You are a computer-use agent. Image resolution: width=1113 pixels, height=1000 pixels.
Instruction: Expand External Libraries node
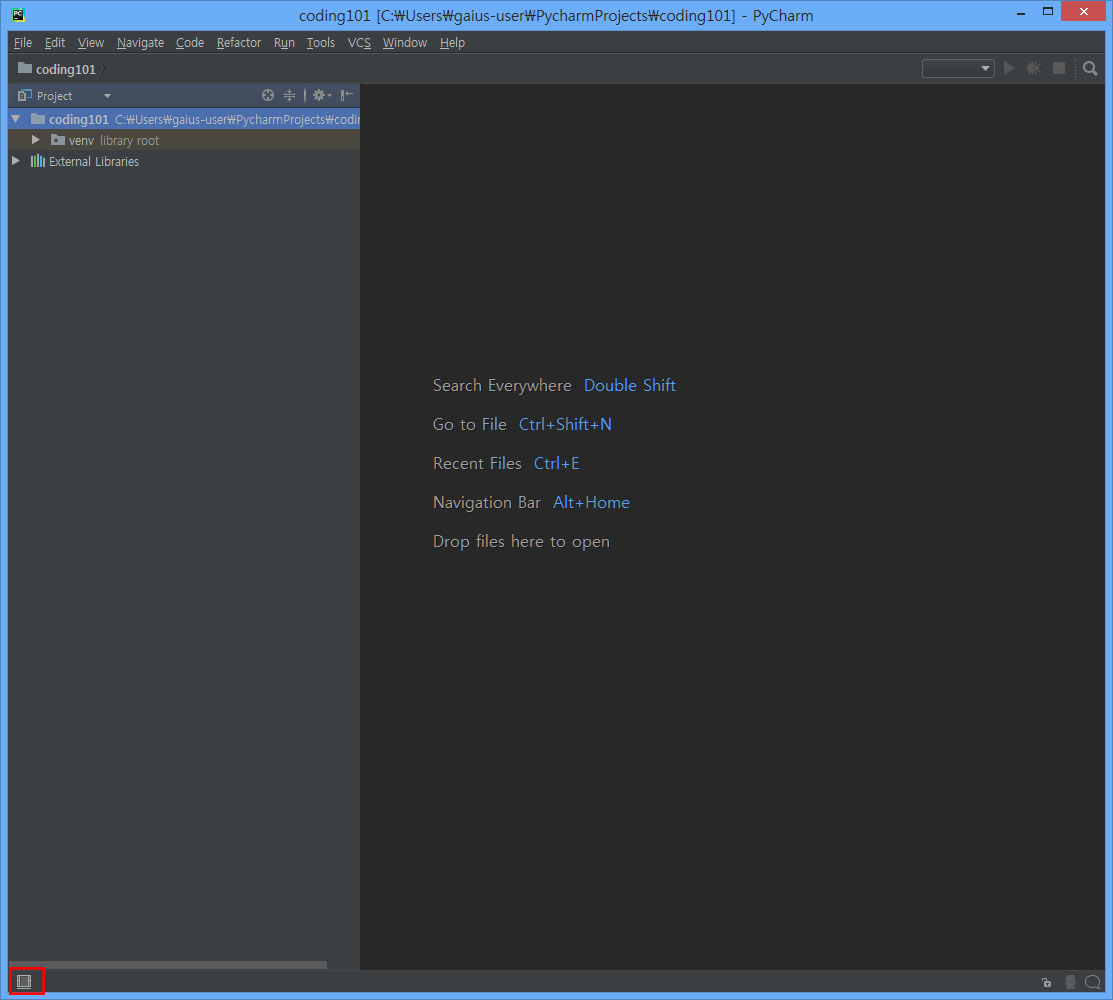pyautogui.click(x=15, y=161)
